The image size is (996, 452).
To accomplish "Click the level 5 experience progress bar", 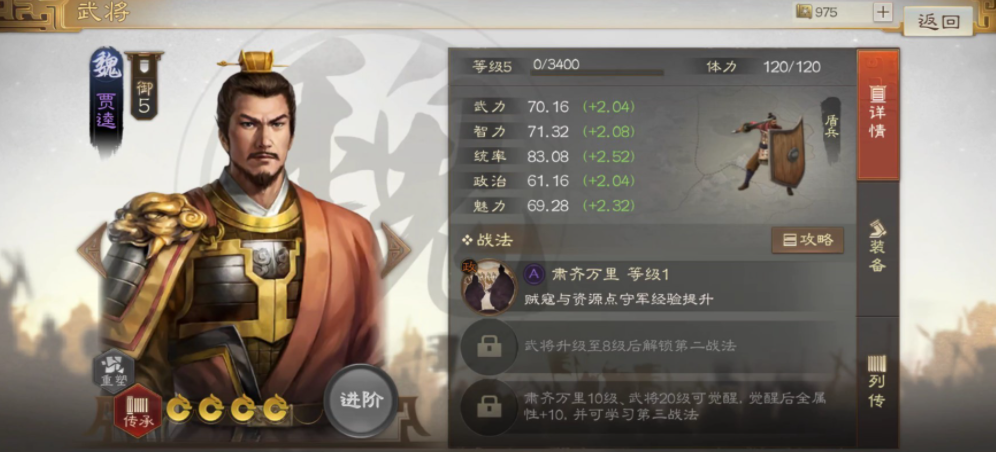I will 597,73.
